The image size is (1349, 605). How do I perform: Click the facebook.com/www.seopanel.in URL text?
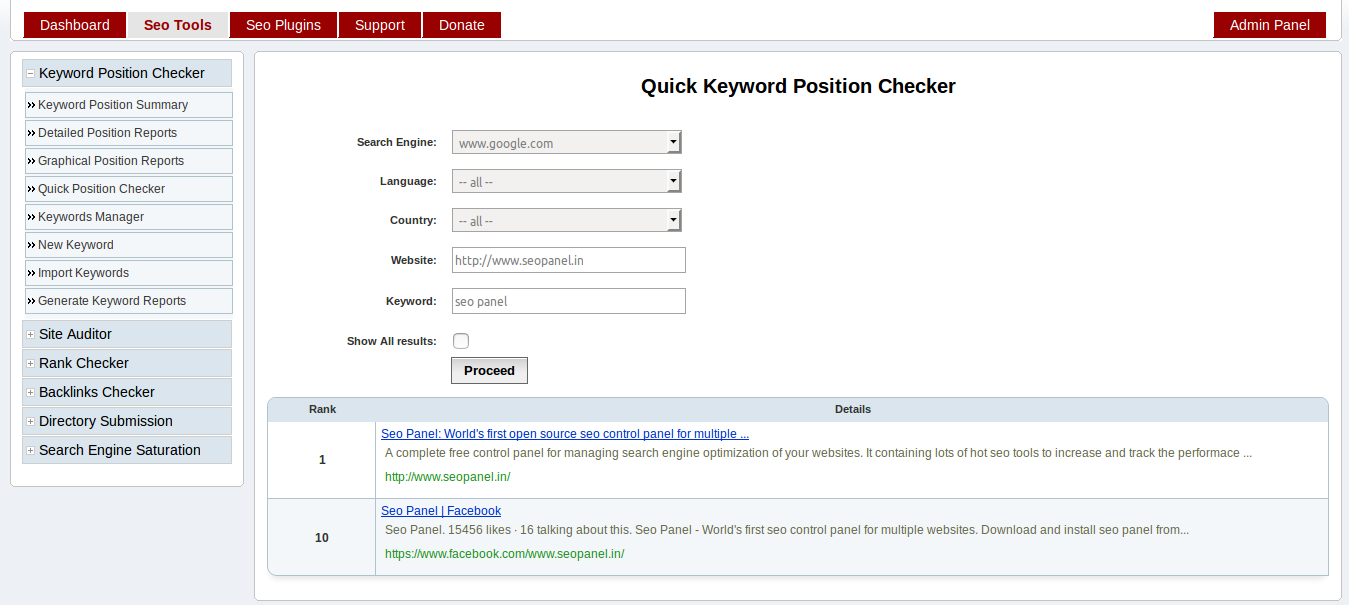[x=504, y=554]
